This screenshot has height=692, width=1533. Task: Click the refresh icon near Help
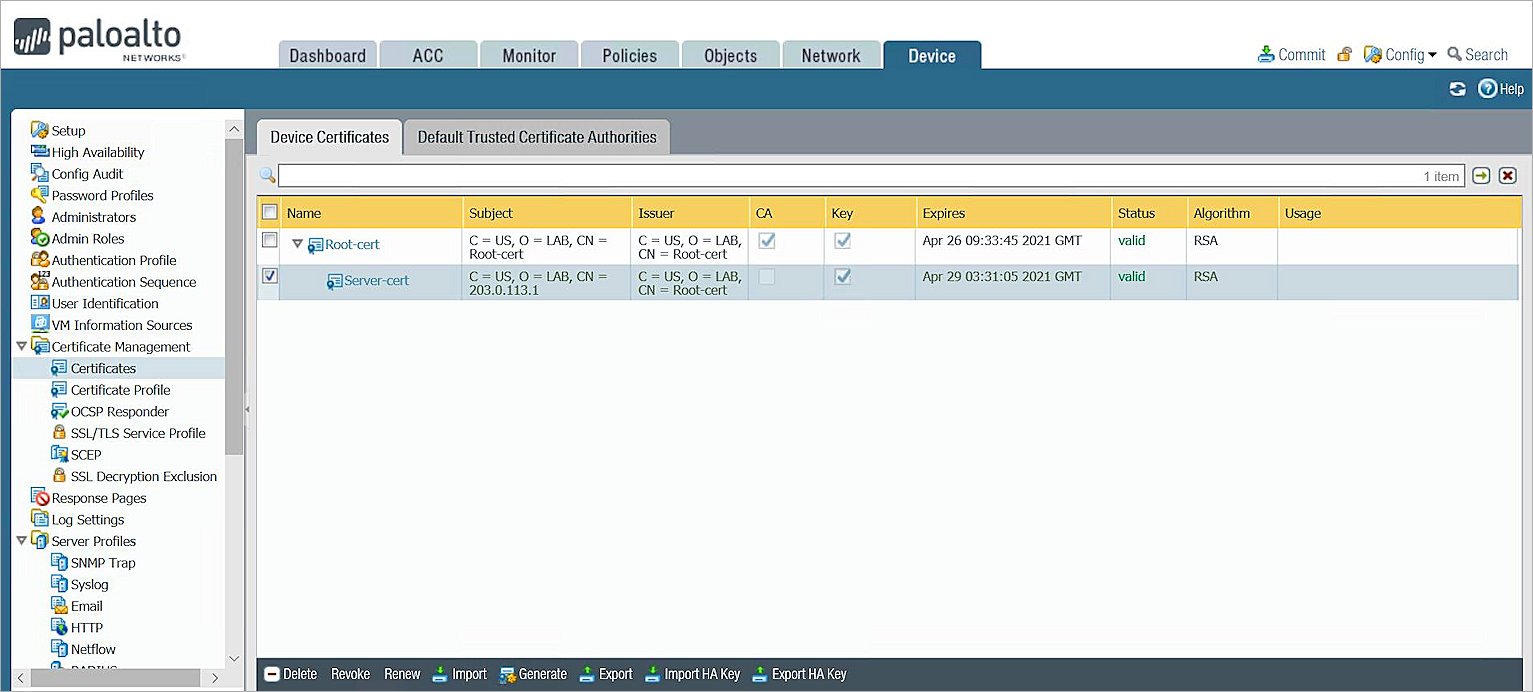point(1458,89)
